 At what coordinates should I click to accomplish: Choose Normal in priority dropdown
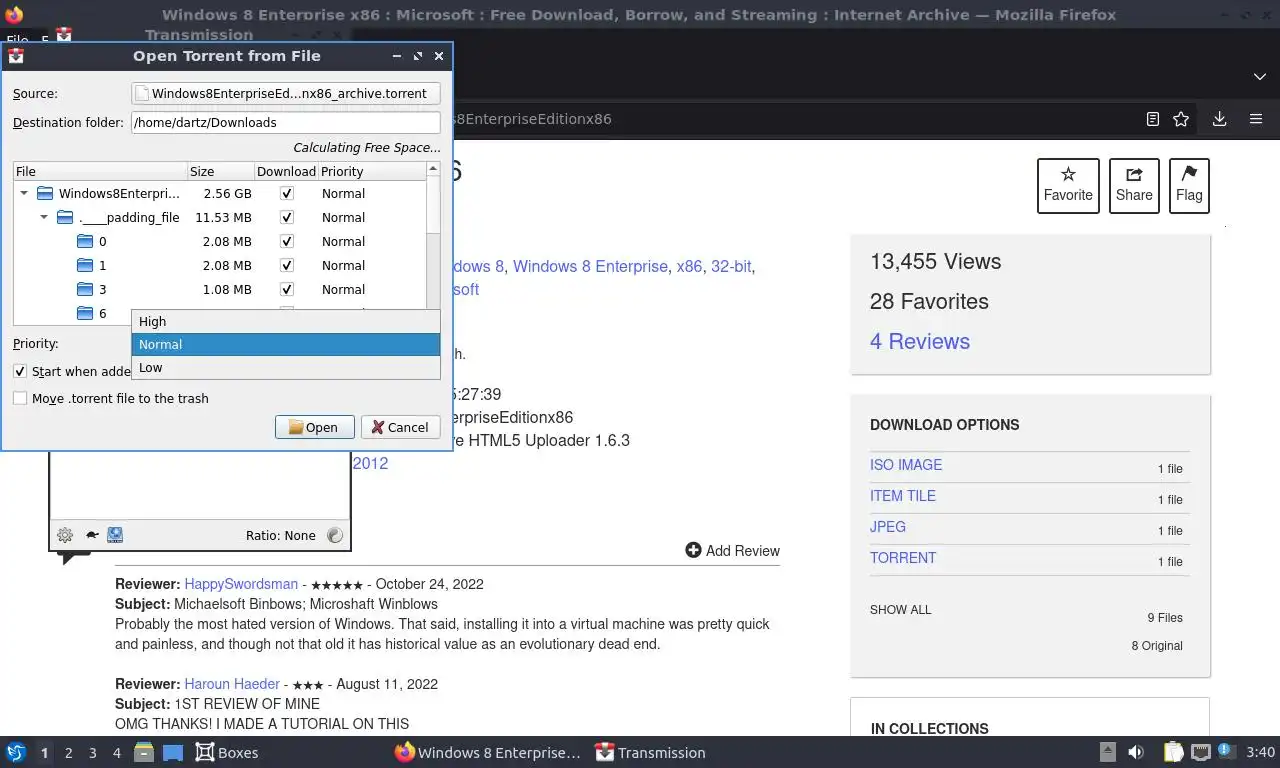tap(286, 344)
